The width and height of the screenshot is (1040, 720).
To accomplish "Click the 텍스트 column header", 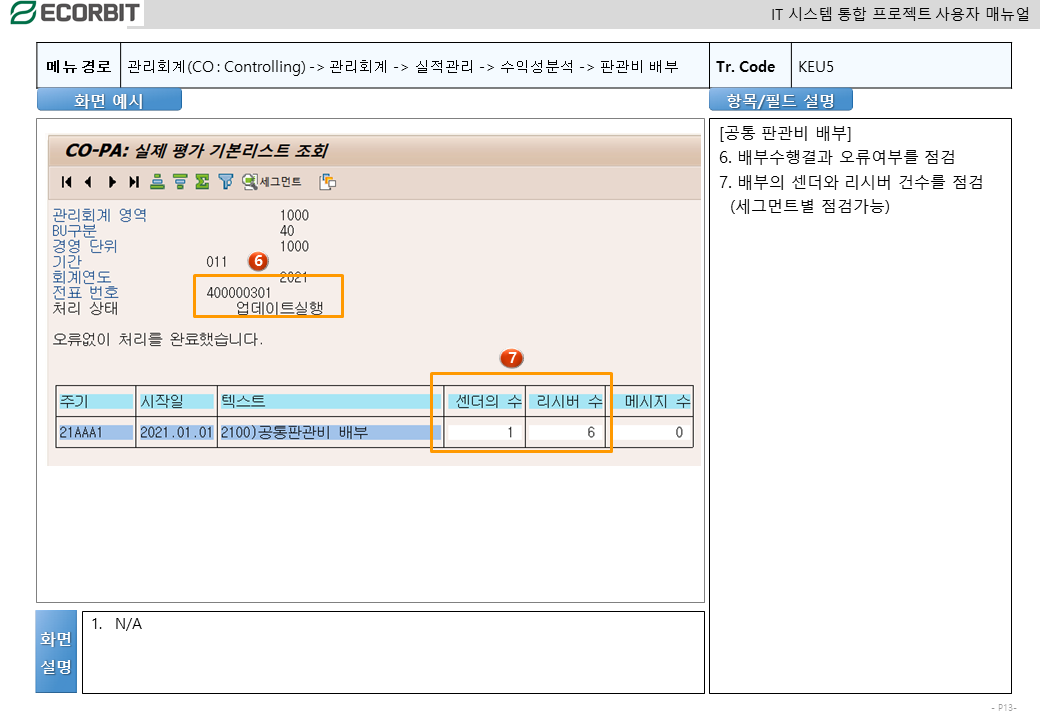I will click(x=328, y=401).
